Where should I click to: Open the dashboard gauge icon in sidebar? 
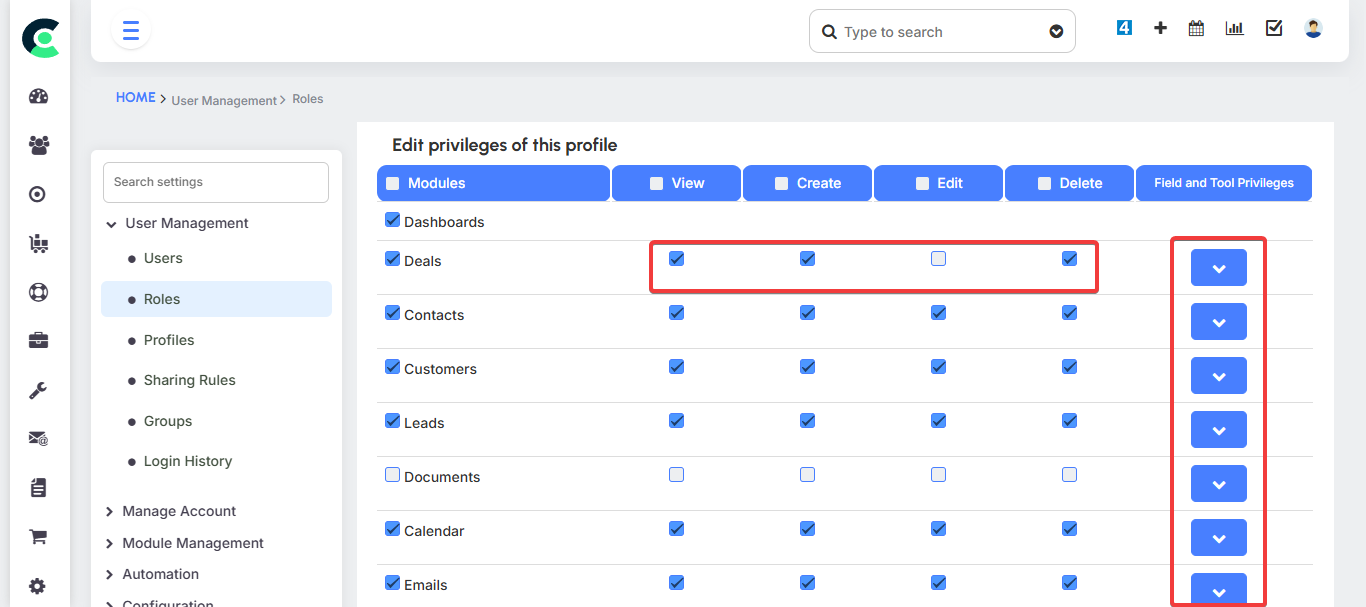39,96
